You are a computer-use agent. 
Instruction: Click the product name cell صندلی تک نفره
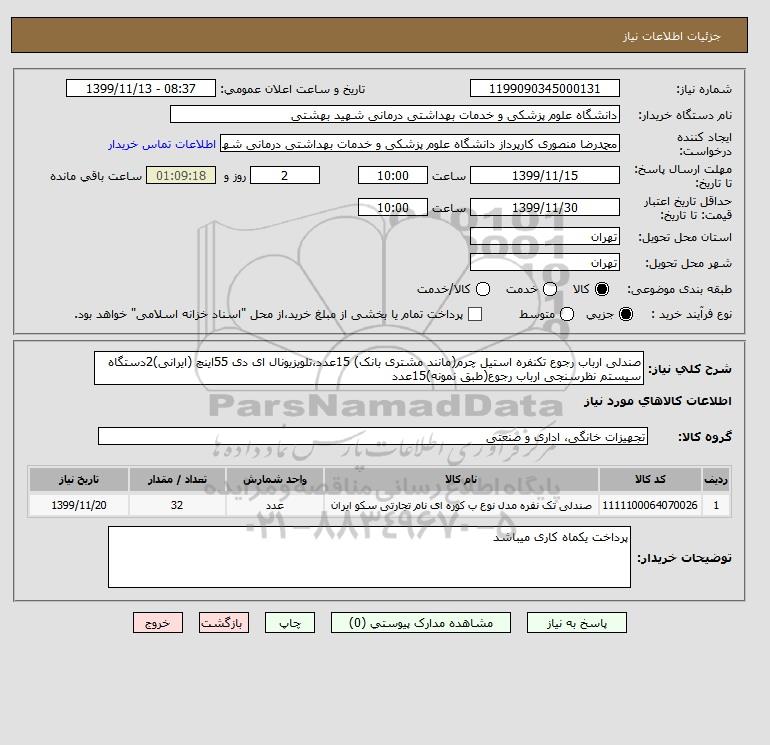click(461, 505)
